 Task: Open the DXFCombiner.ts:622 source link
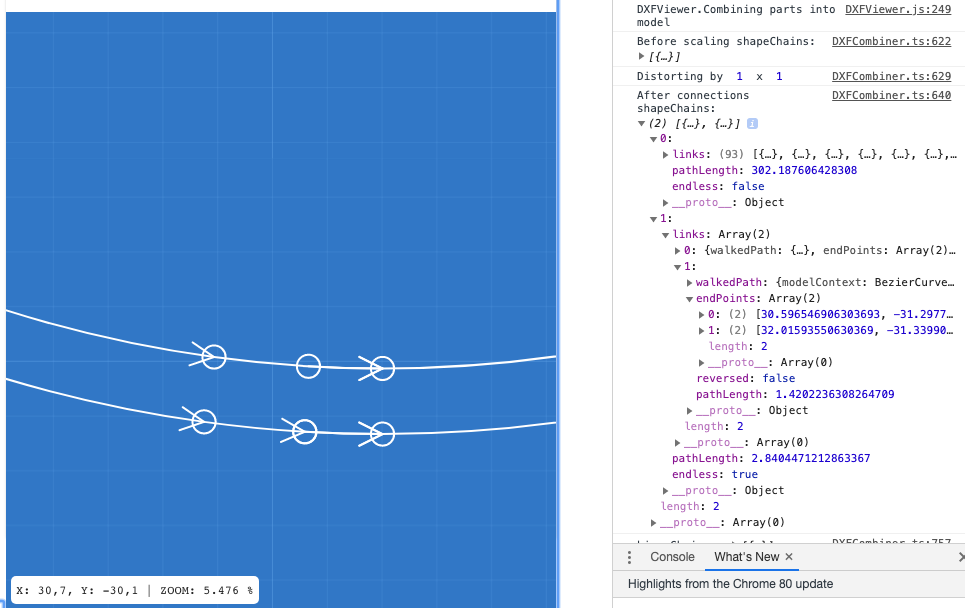891,41
